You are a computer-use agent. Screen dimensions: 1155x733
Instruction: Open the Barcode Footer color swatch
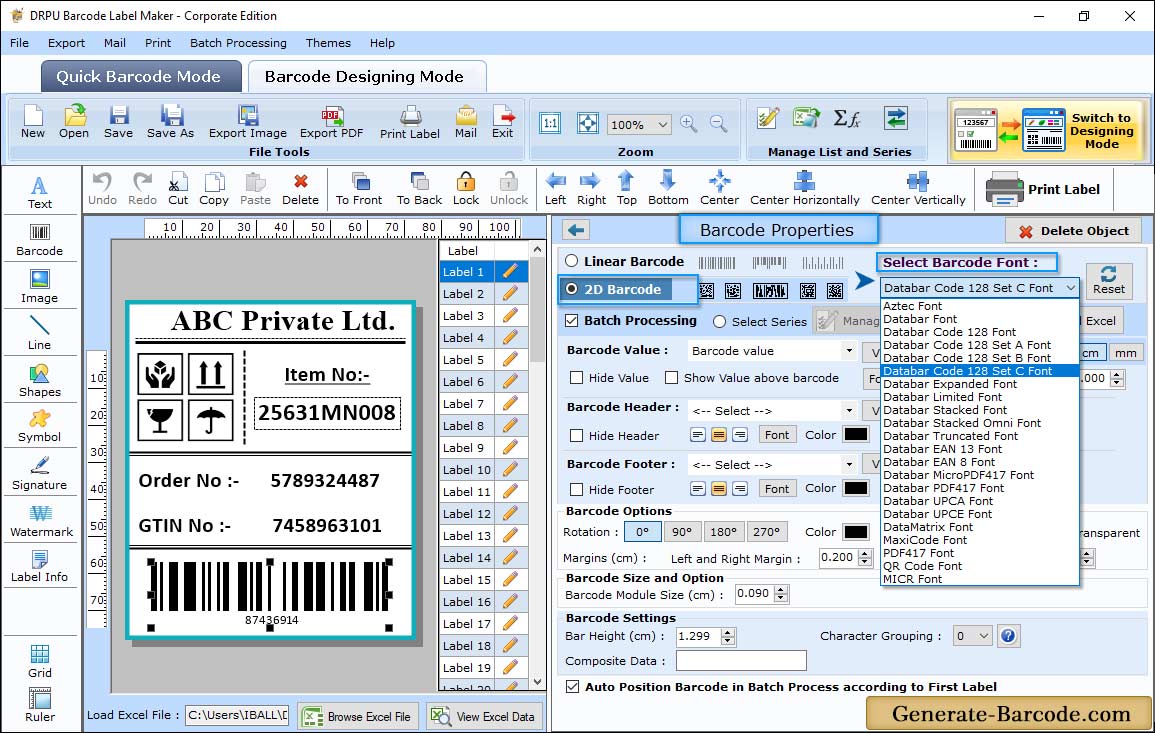(856, 488)
